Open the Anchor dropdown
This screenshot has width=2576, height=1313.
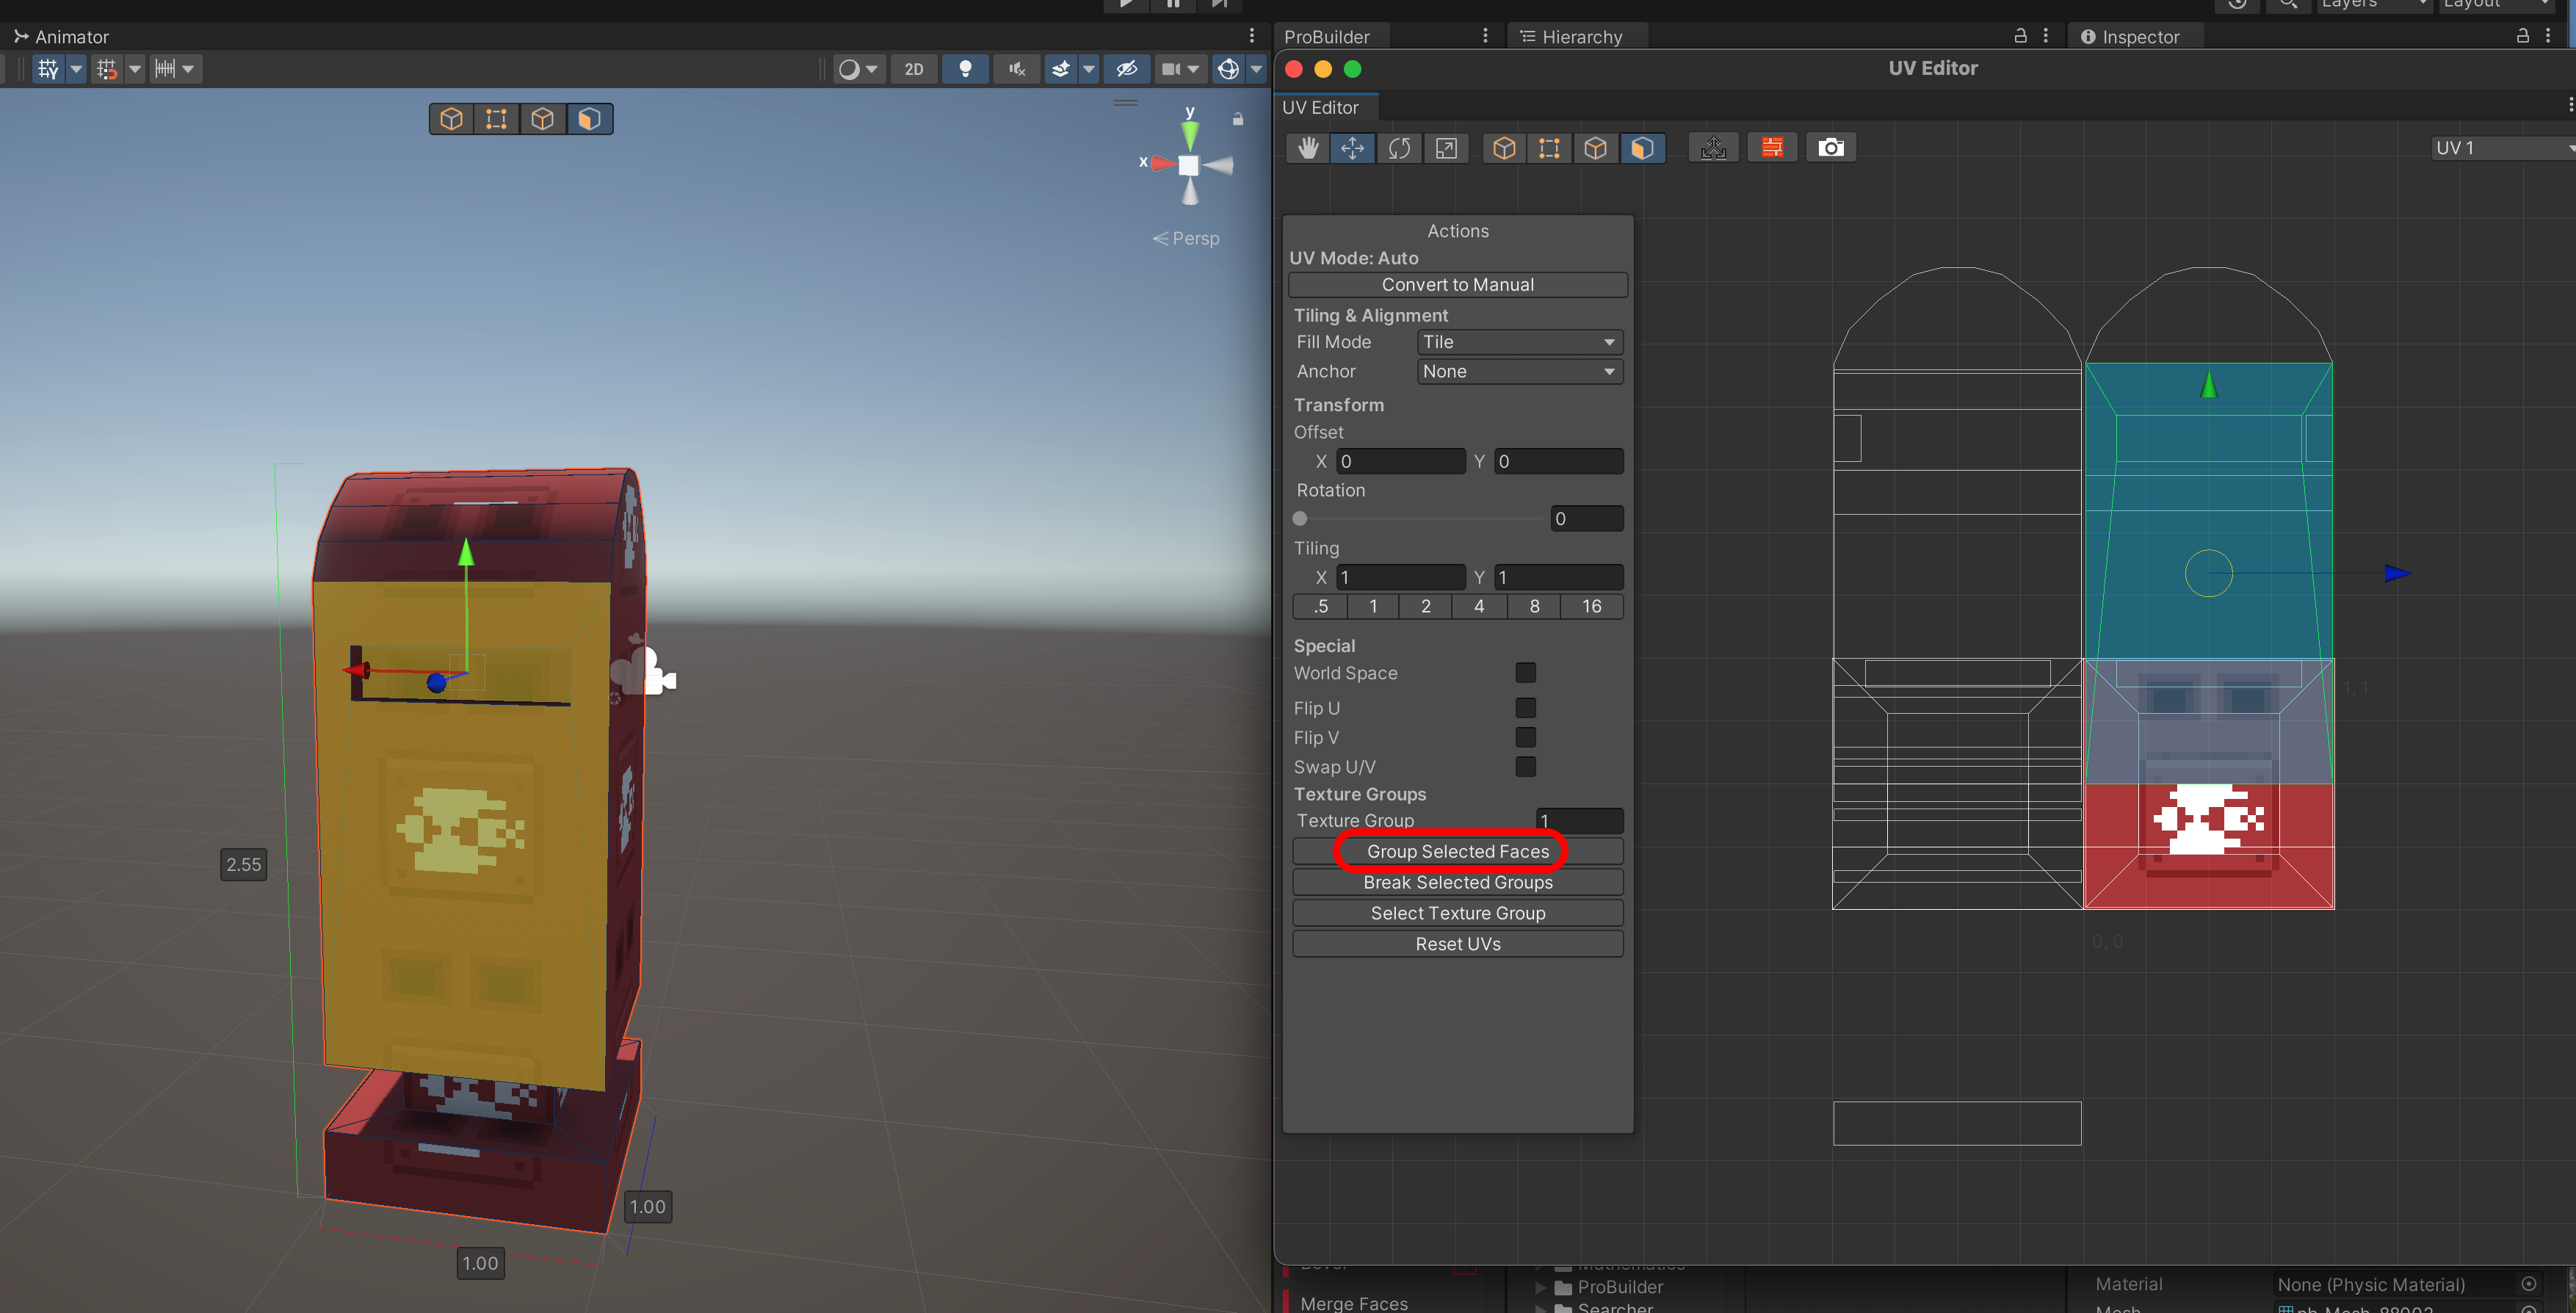1519,371
